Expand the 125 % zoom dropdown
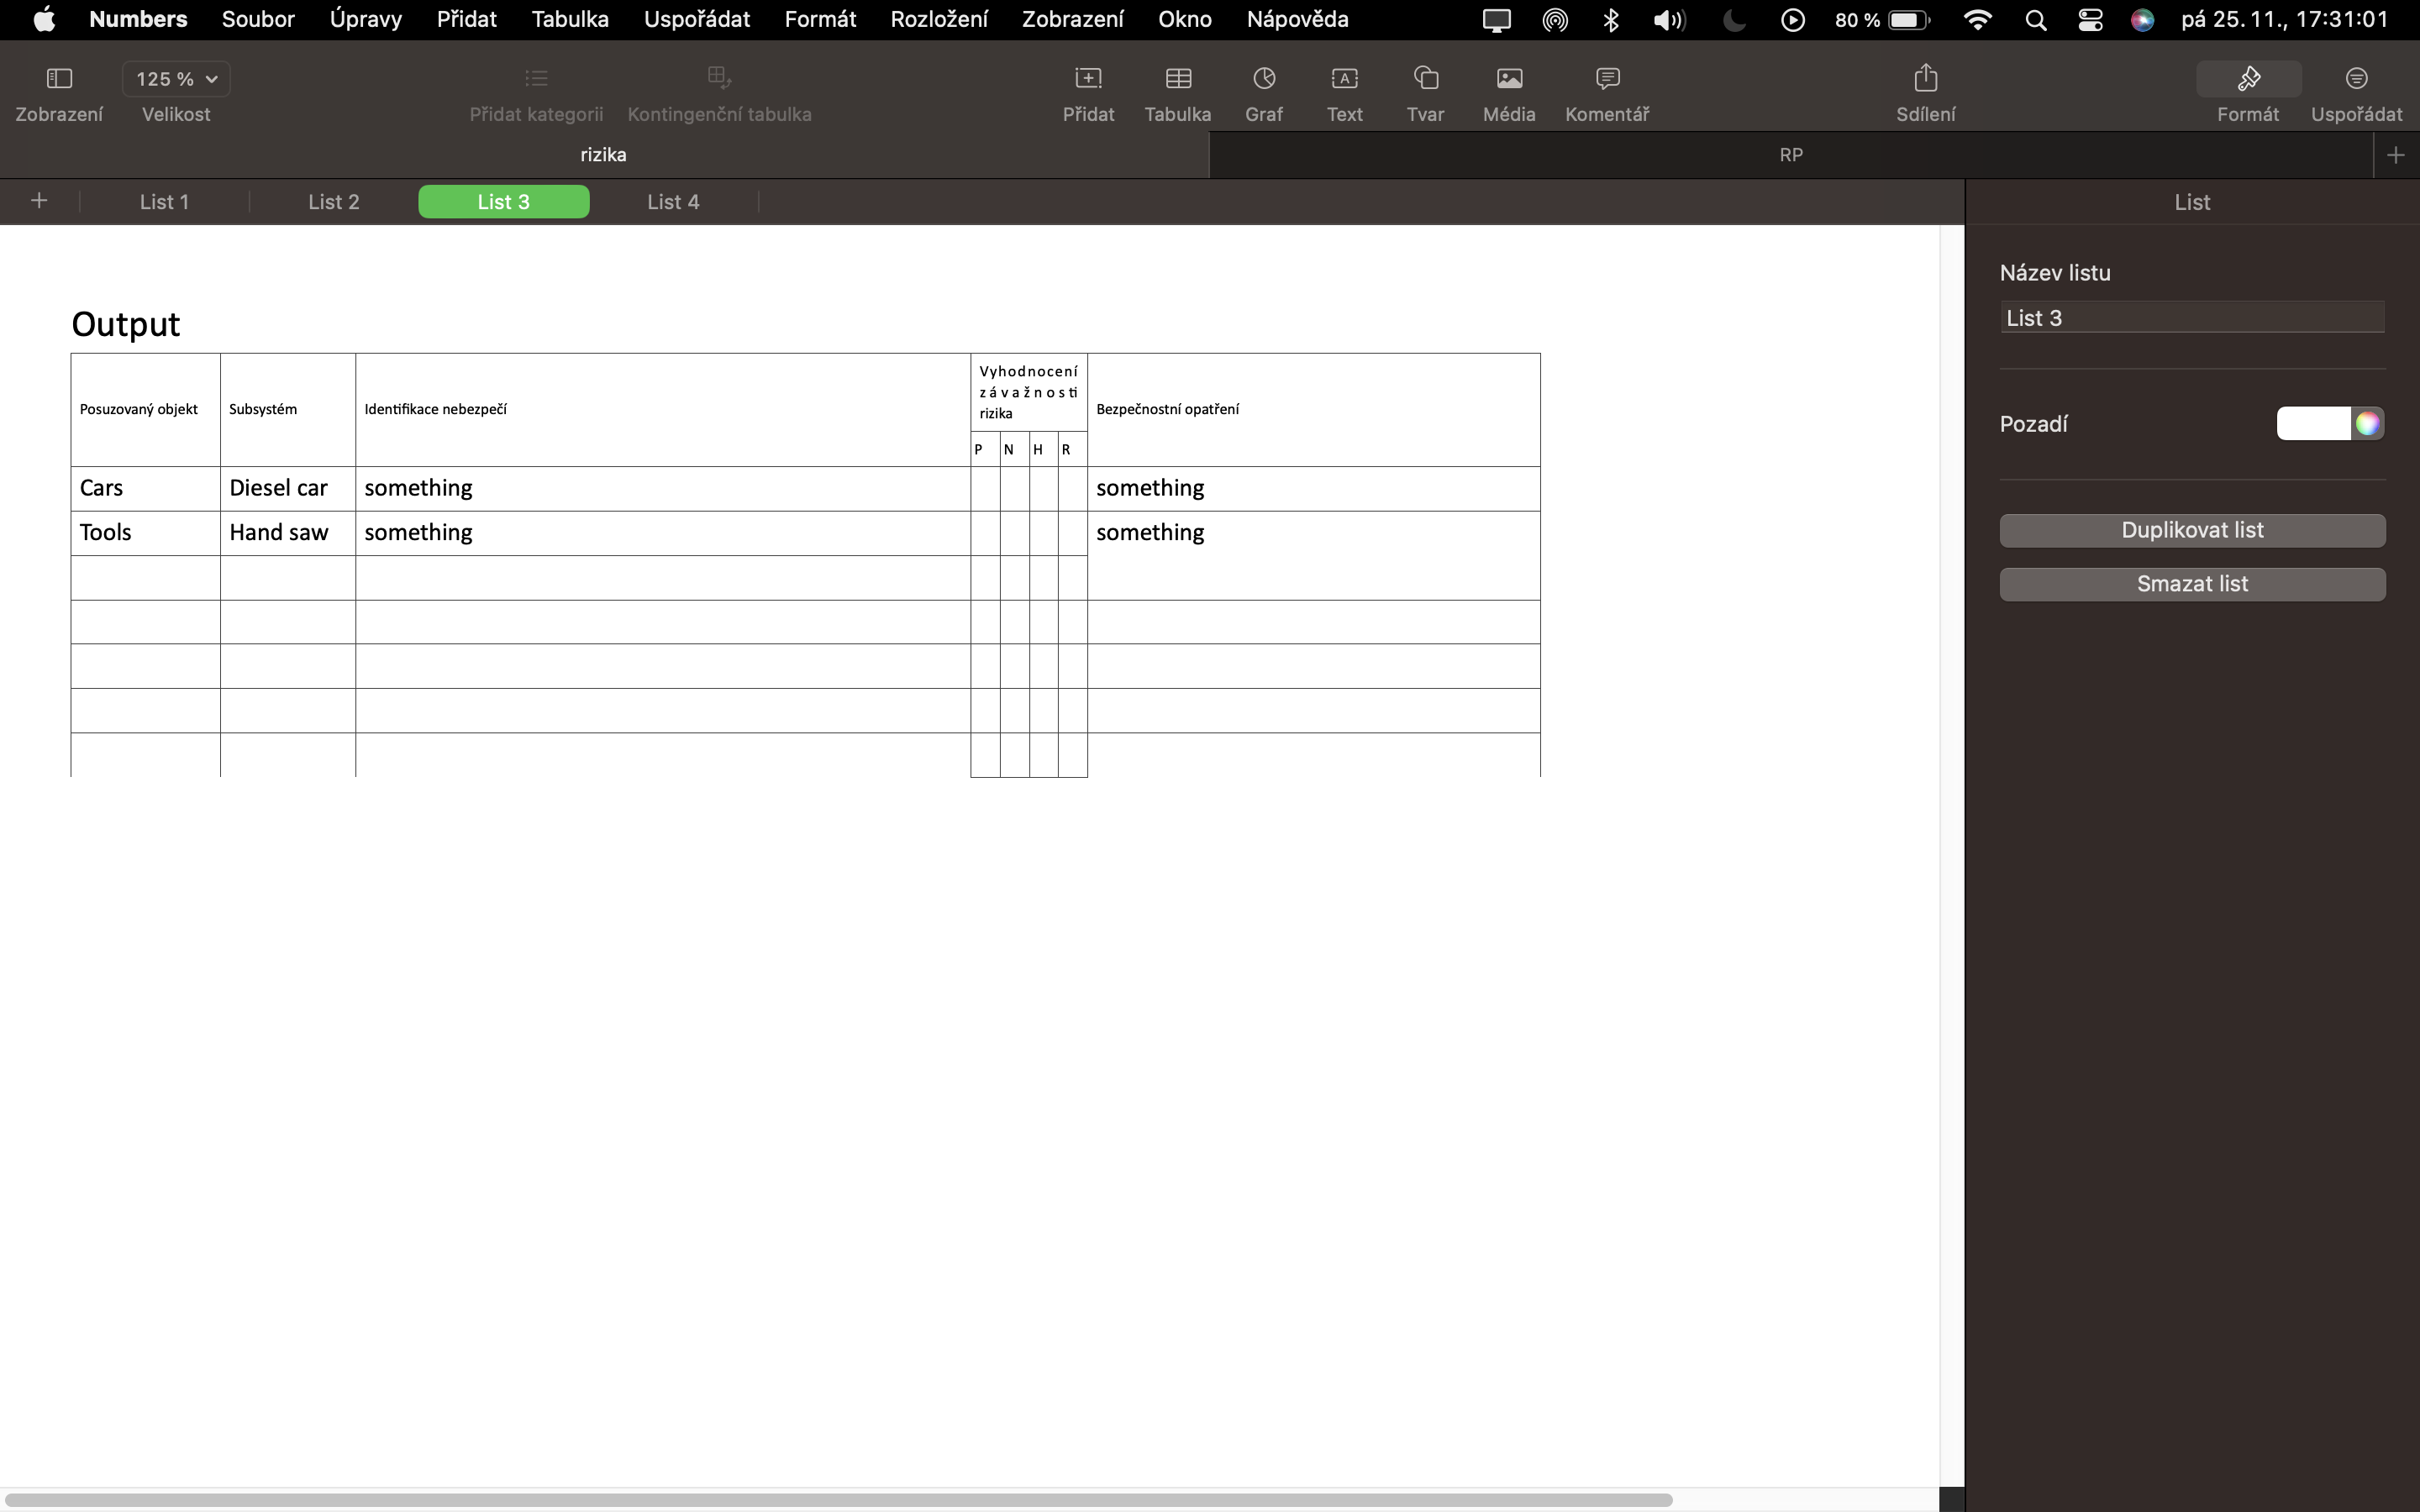Image resolution: width=2420 pixels, height=1512 pixels. tap(176, 78)
